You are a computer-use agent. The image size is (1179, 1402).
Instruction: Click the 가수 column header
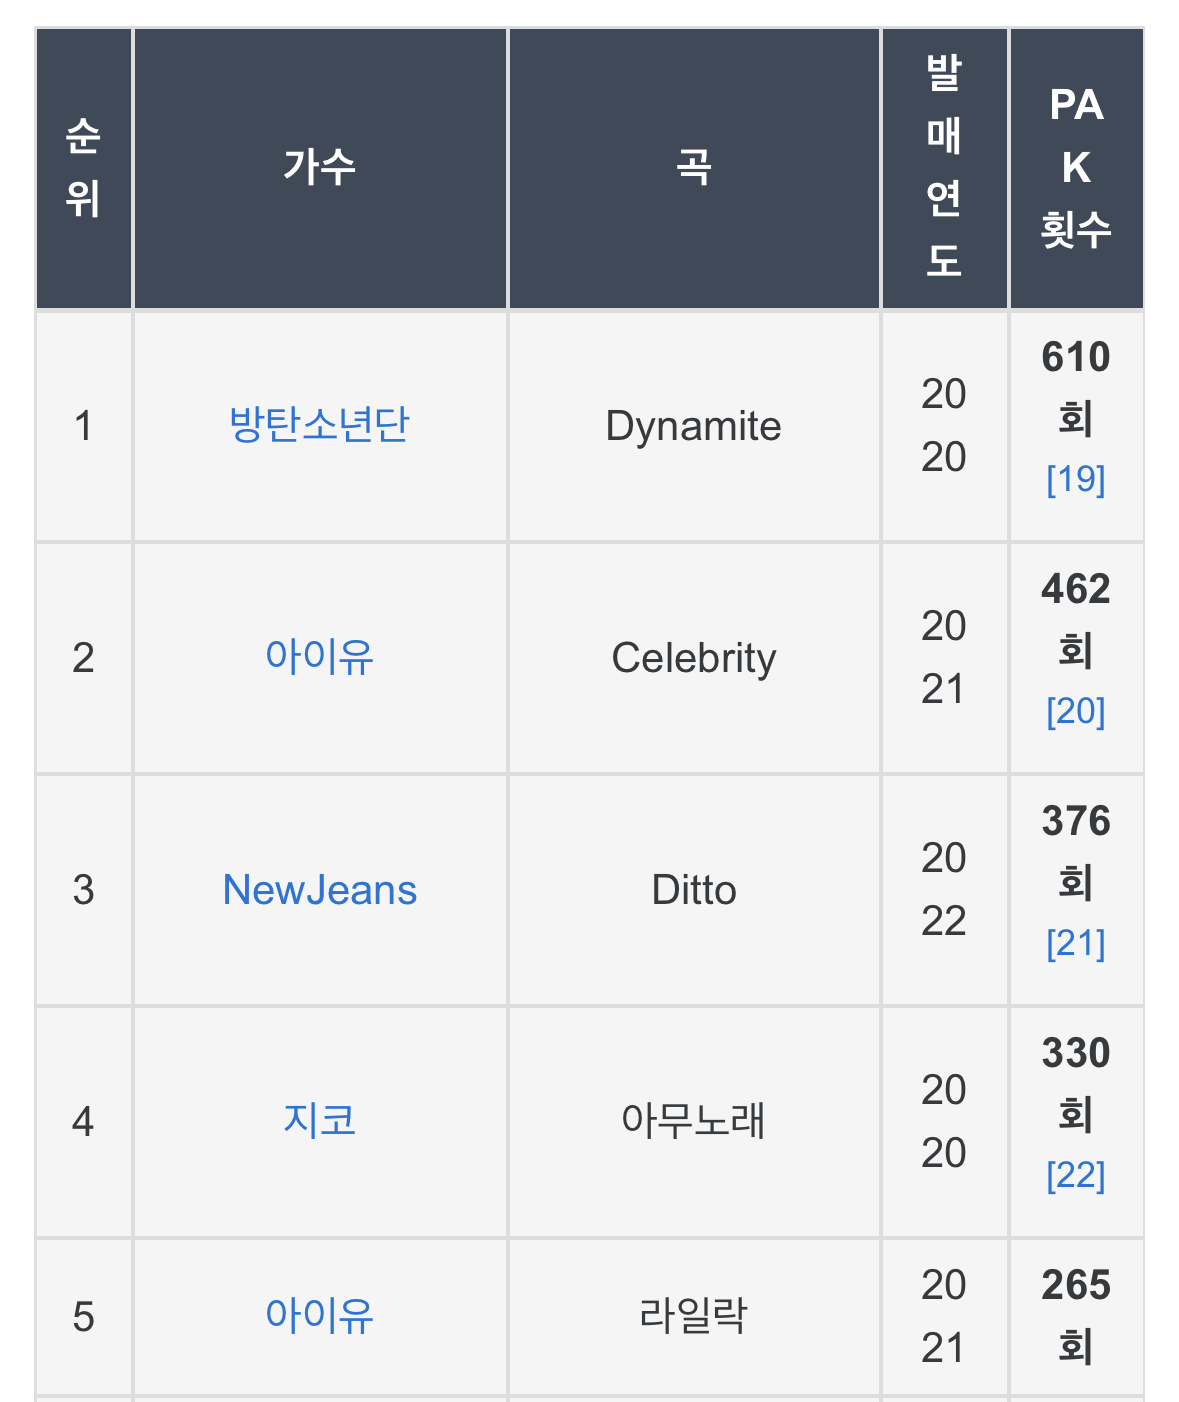point(320,168)
